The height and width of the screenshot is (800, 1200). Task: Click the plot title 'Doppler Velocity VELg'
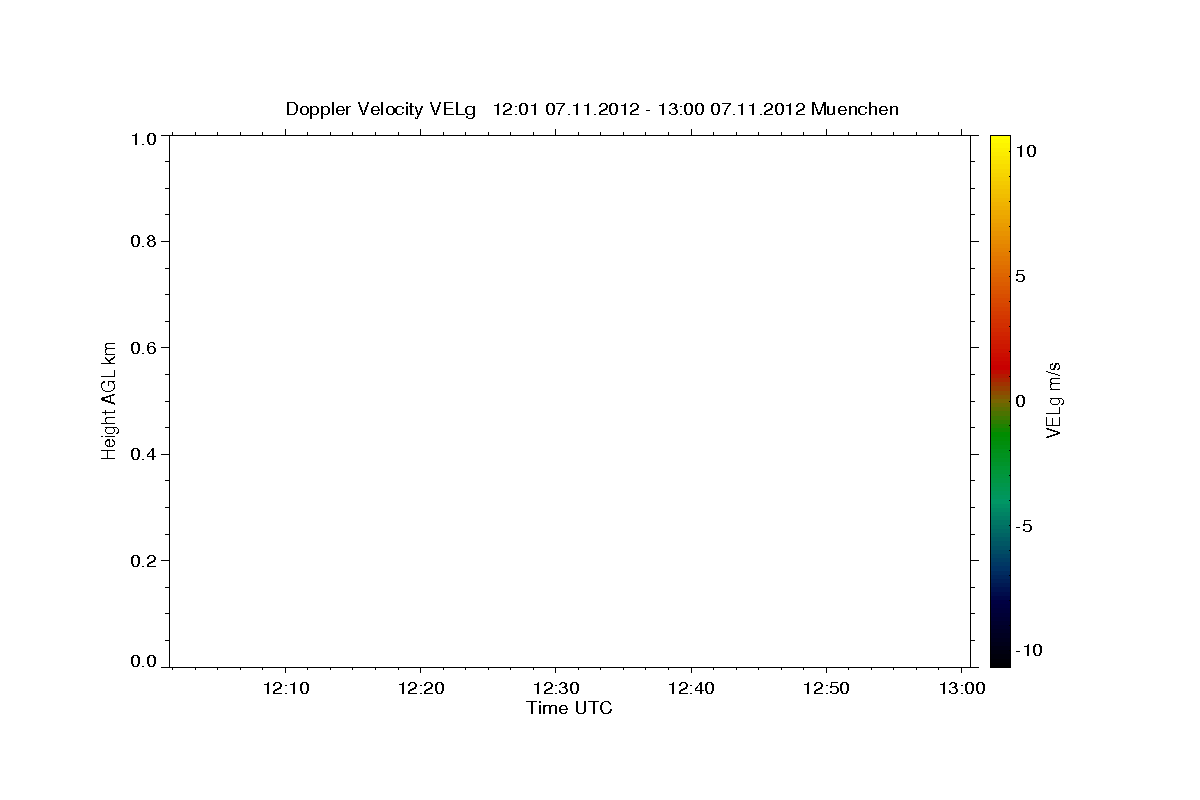[x=381, y=109]
